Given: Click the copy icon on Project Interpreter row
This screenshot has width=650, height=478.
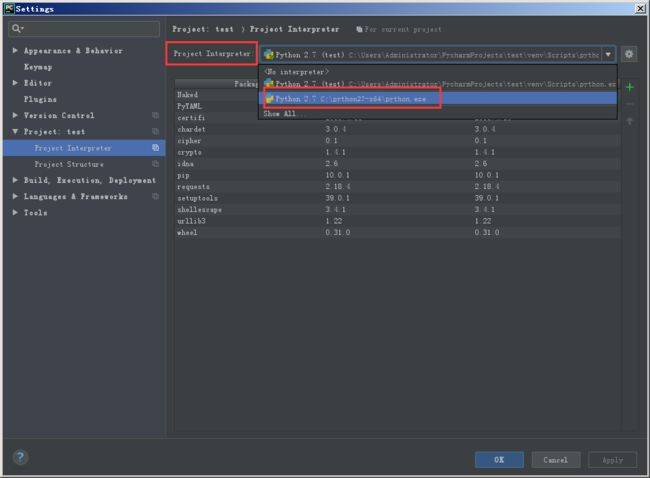Looking at the screenshot, I should (x=155, y=148).
